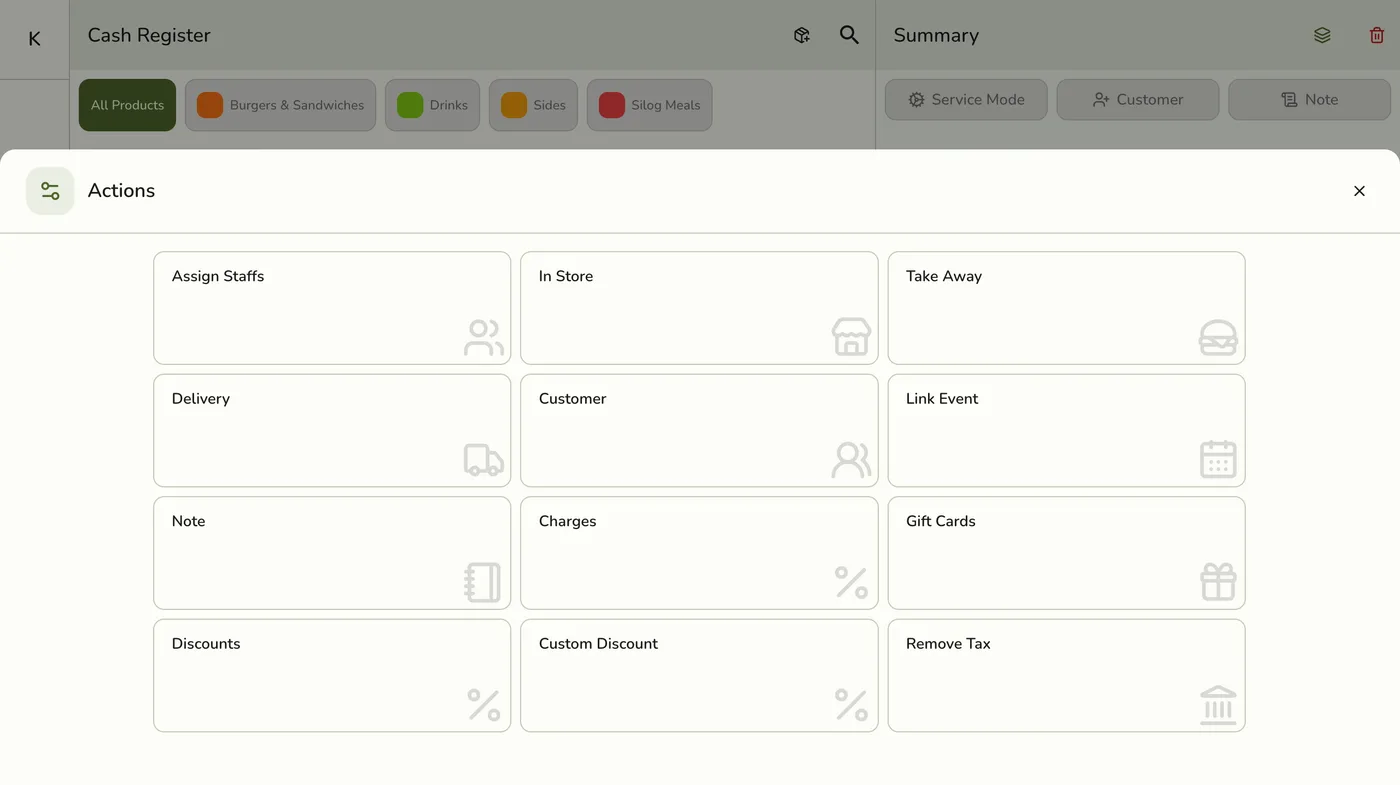This screenshot has height=785, width=1400.
Task: Click the Customer button in Summary
Action: (1138, 100)
